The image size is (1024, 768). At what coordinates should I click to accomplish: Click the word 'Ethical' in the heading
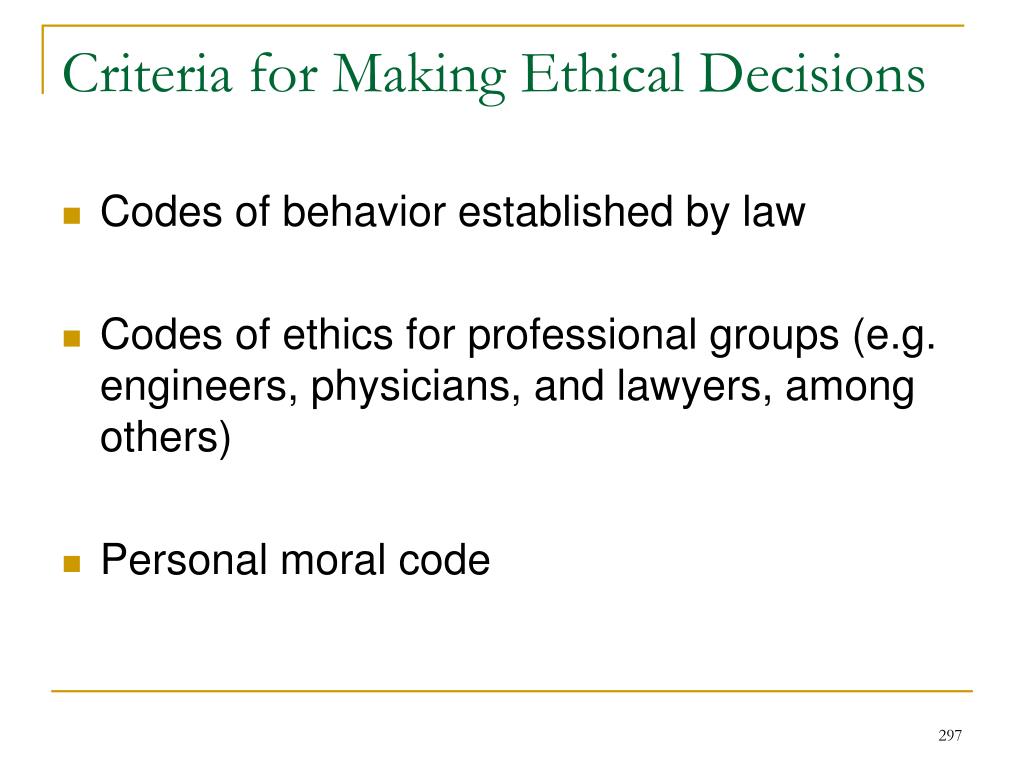click(601, 74)
